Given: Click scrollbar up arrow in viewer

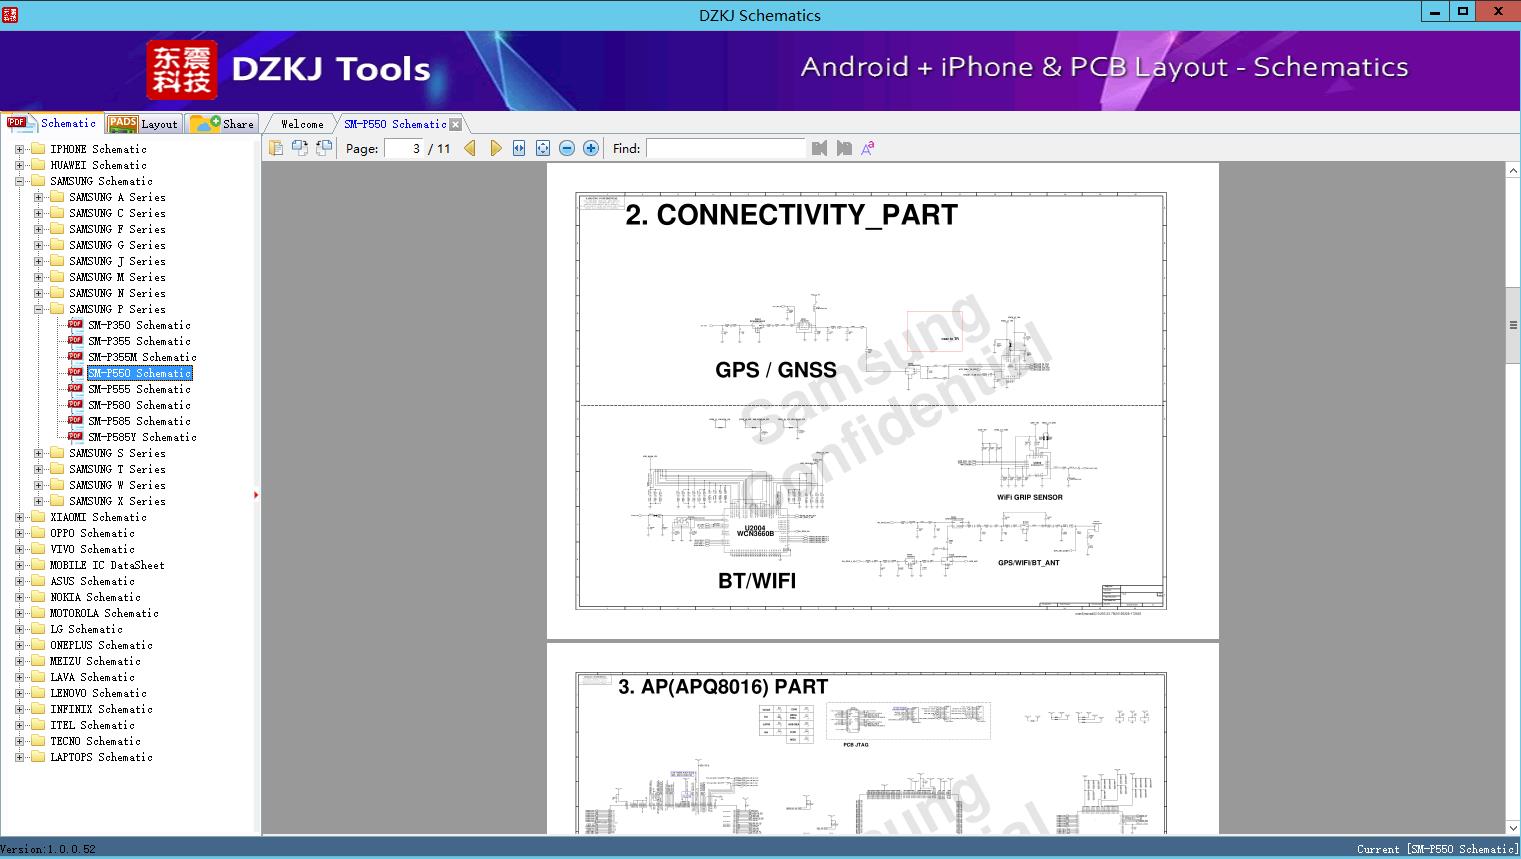Looking at the screenshot, I should pos(1513,171).
